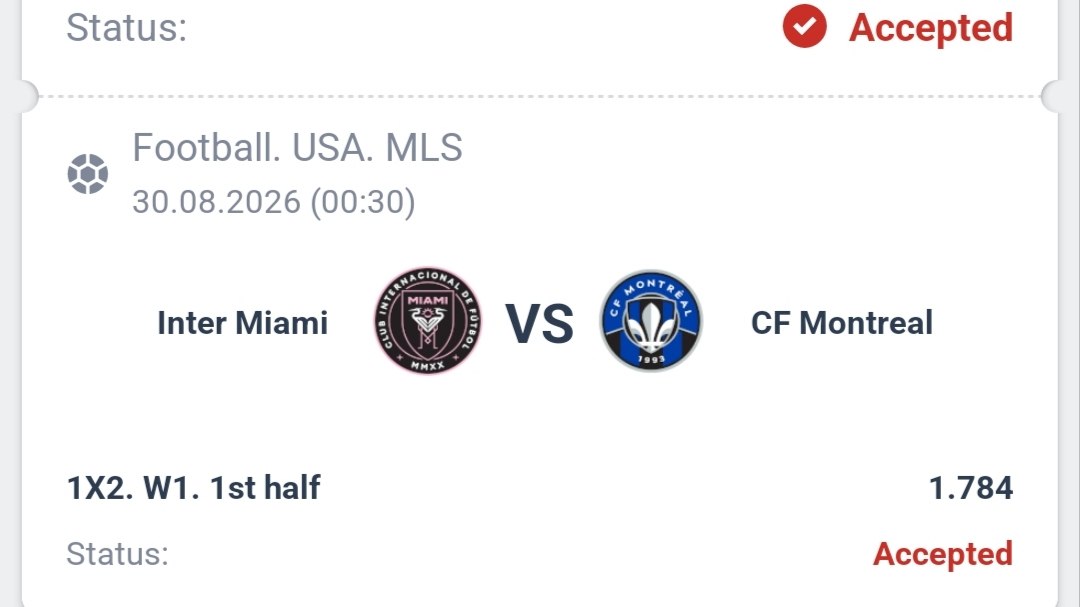Open the Football. USA. MLS league title

click(297, 147)
